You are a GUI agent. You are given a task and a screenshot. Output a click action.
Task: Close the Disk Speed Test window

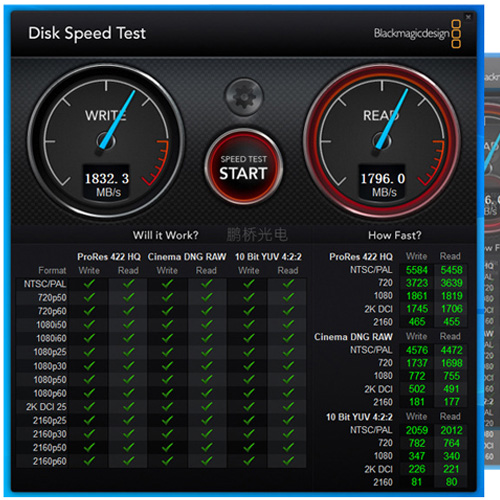468,17
